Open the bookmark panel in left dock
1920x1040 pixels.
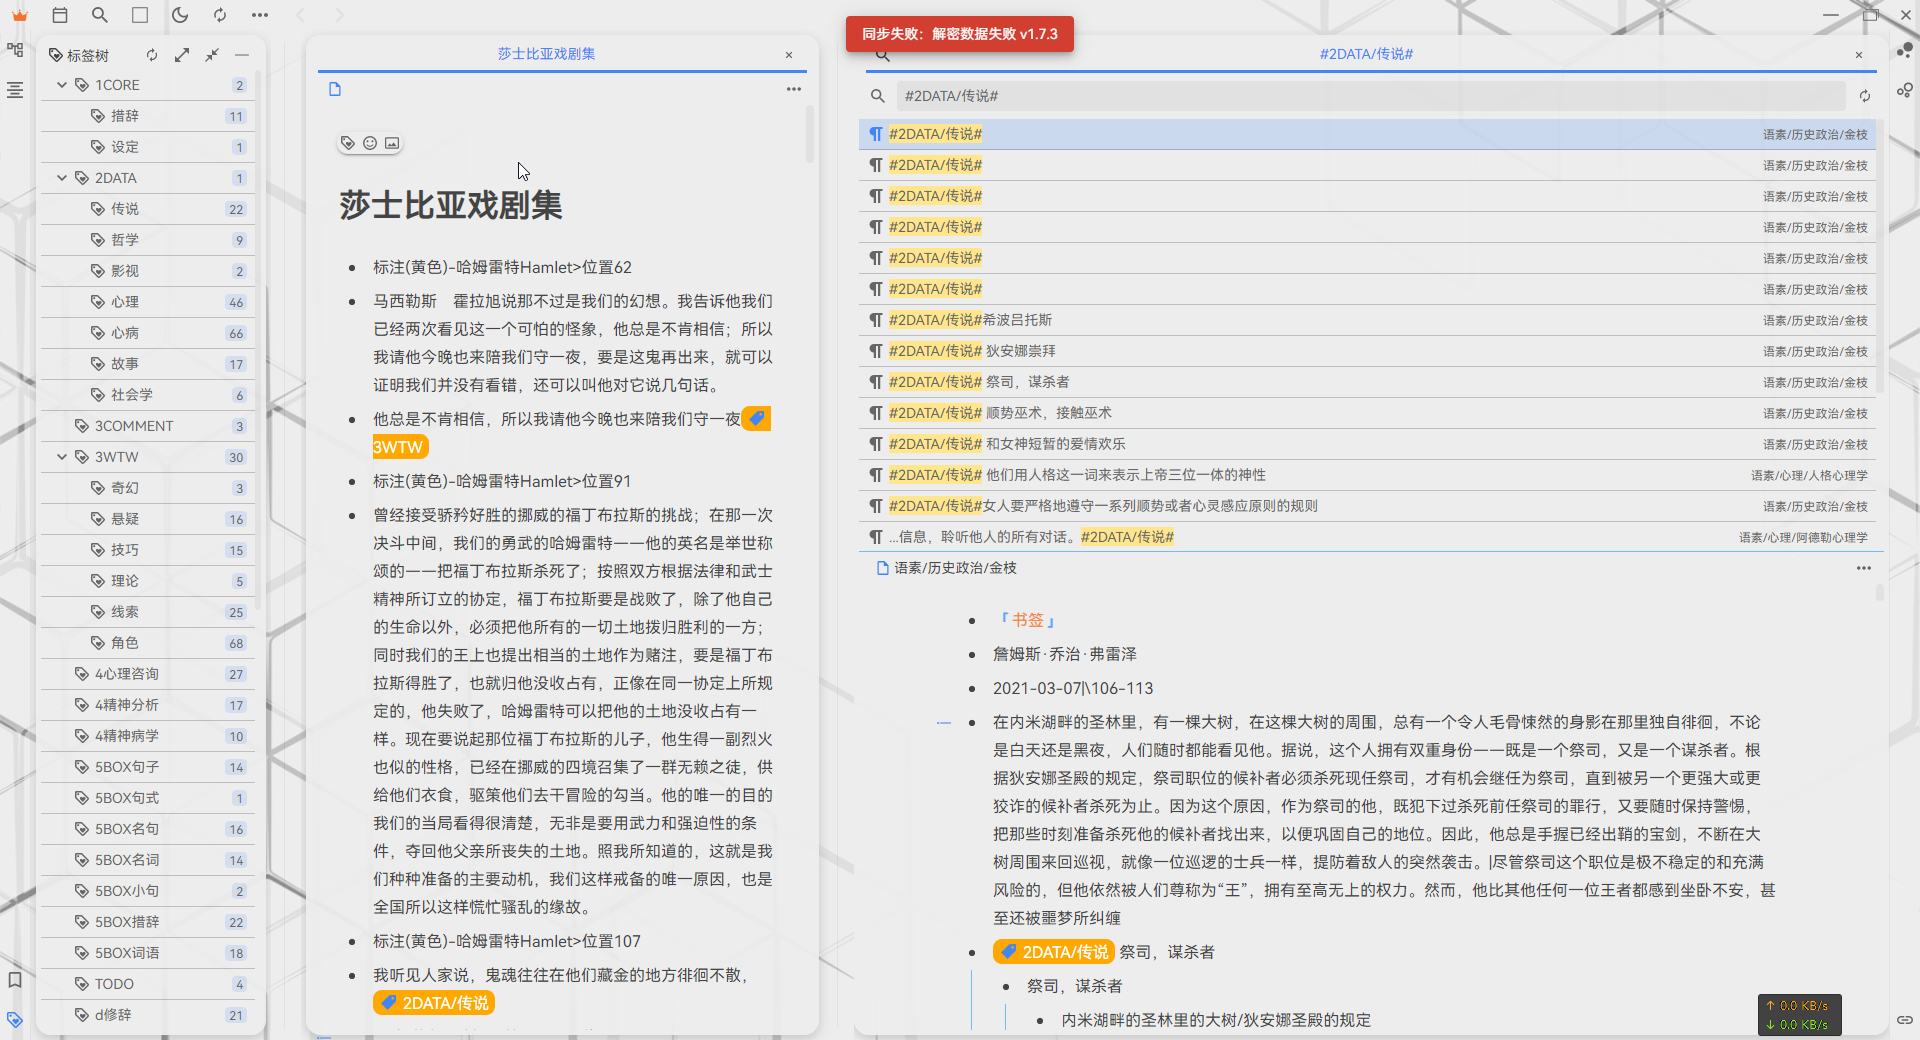point(15,980)
